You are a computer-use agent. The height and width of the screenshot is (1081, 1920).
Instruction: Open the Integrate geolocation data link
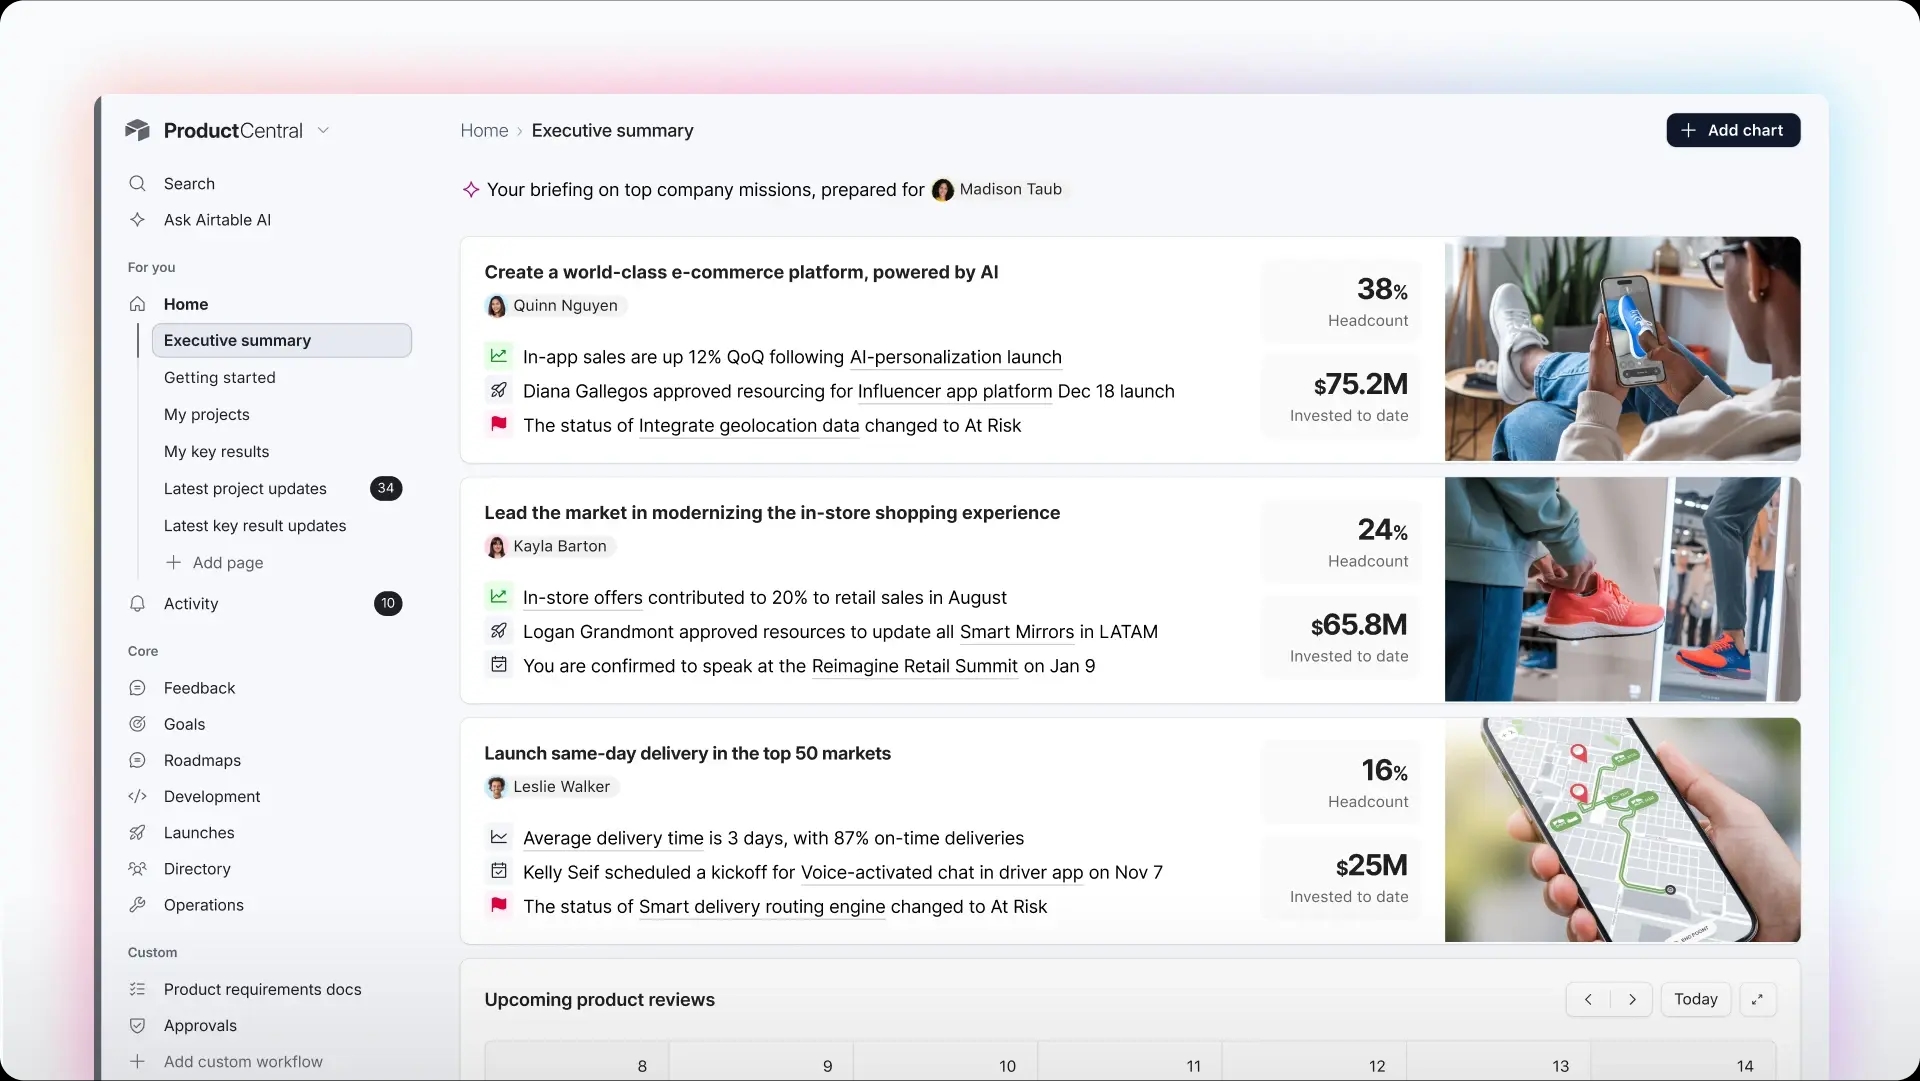click(x=749, y=425)
